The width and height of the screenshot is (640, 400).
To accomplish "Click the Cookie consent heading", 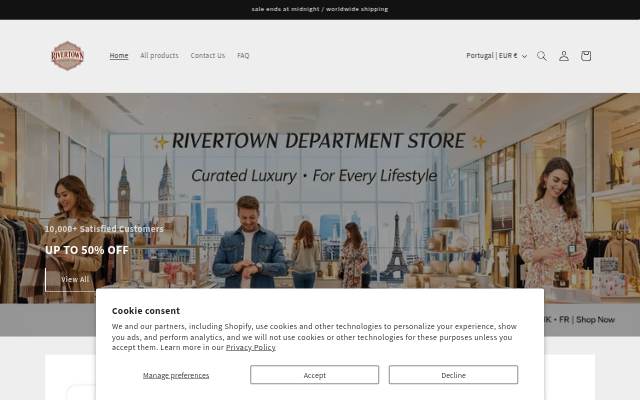I will pyautogui.click(x=146, y=311).
